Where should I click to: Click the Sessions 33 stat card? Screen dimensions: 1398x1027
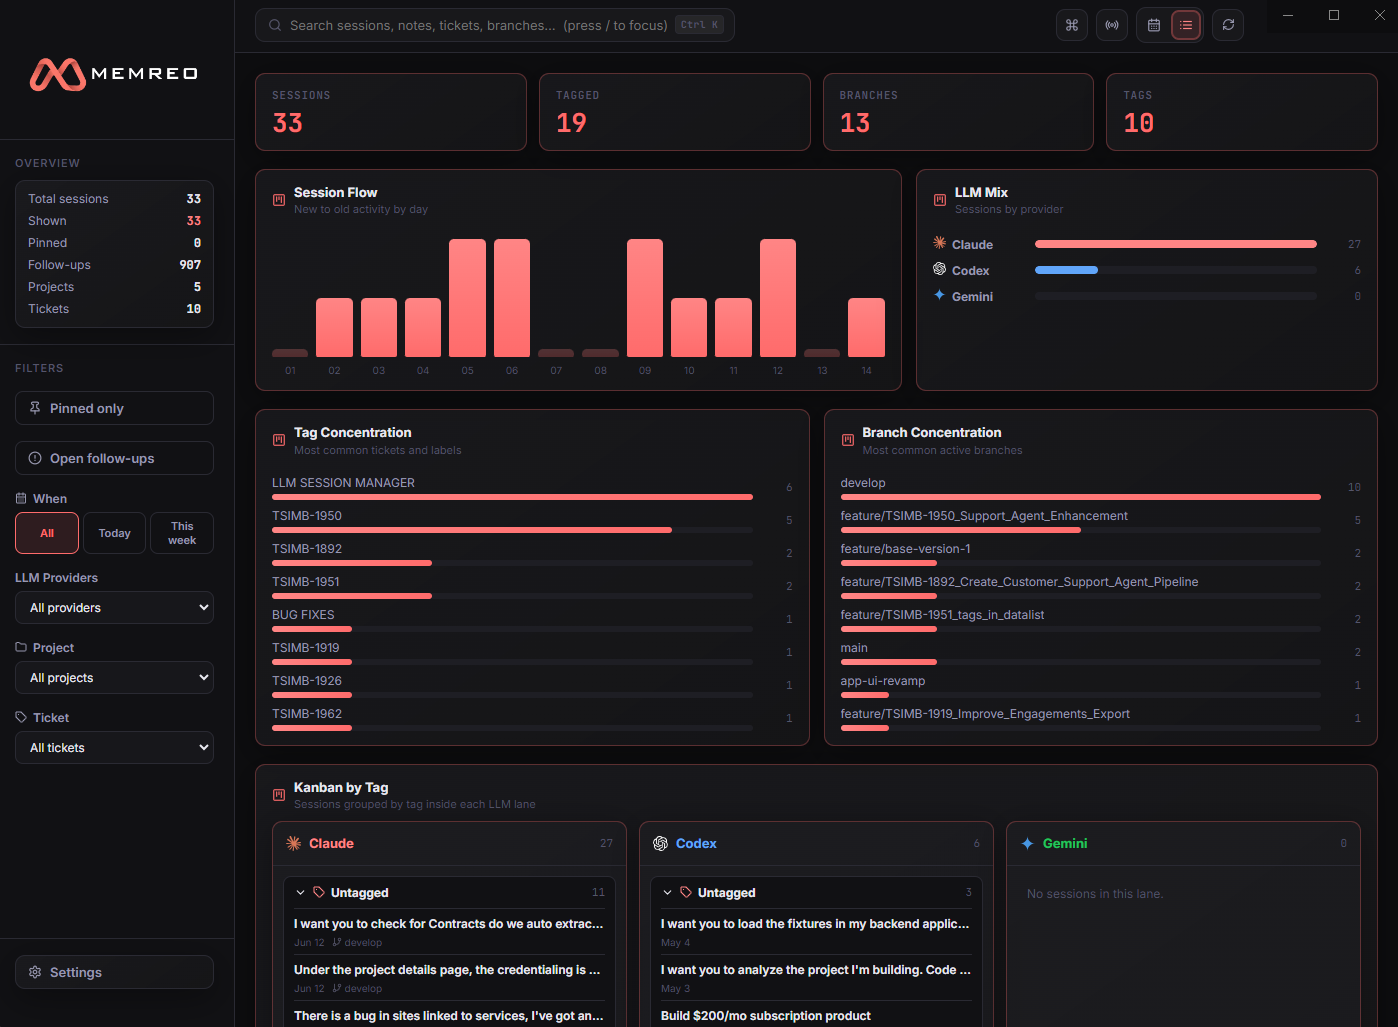(x=391, y=112)
